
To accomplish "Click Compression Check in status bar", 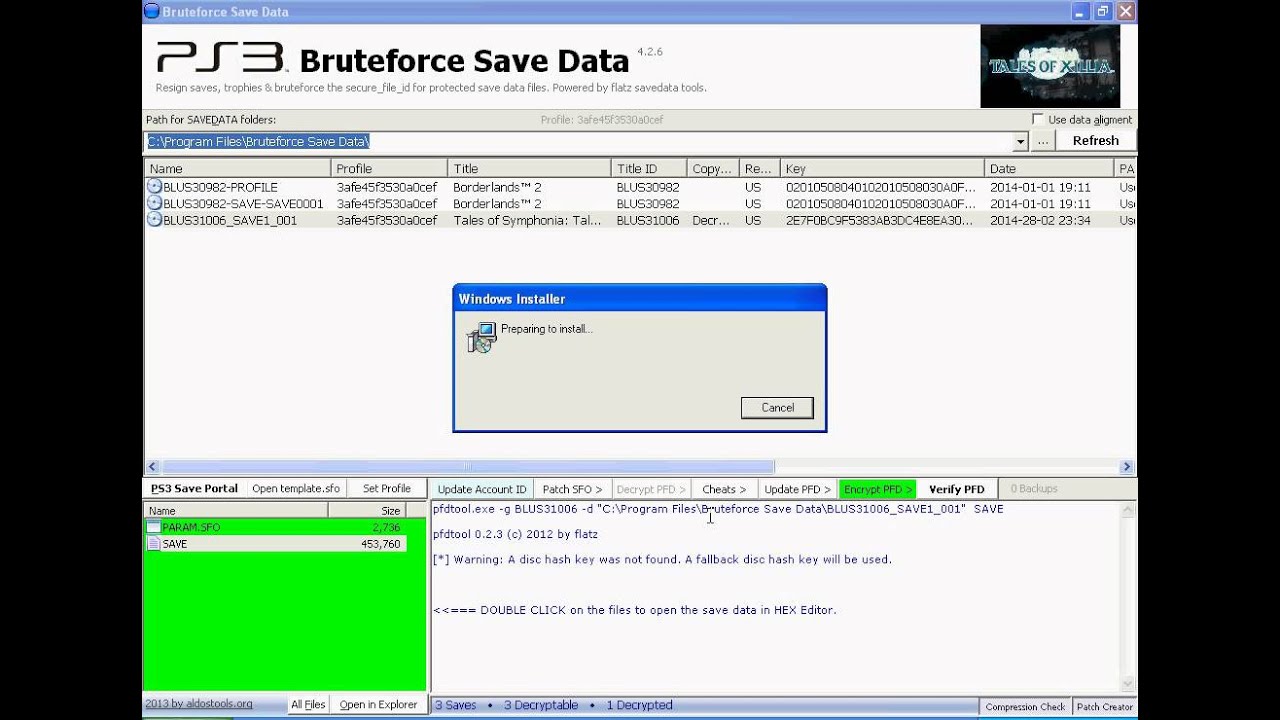I will click(1025, 706).
